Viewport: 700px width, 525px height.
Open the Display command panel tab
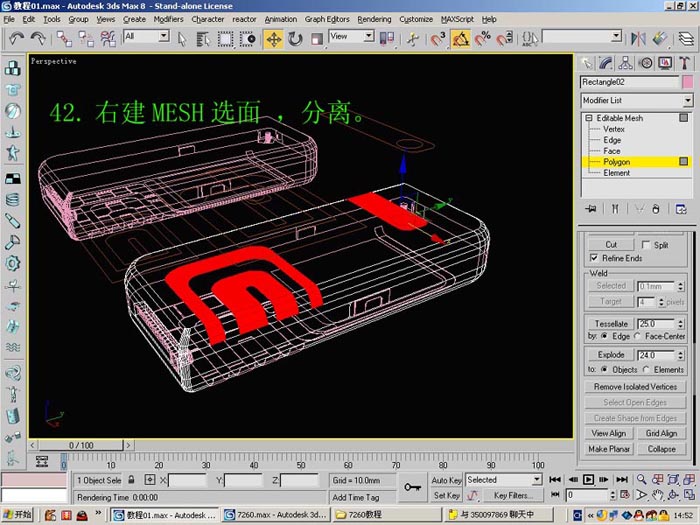665,63
